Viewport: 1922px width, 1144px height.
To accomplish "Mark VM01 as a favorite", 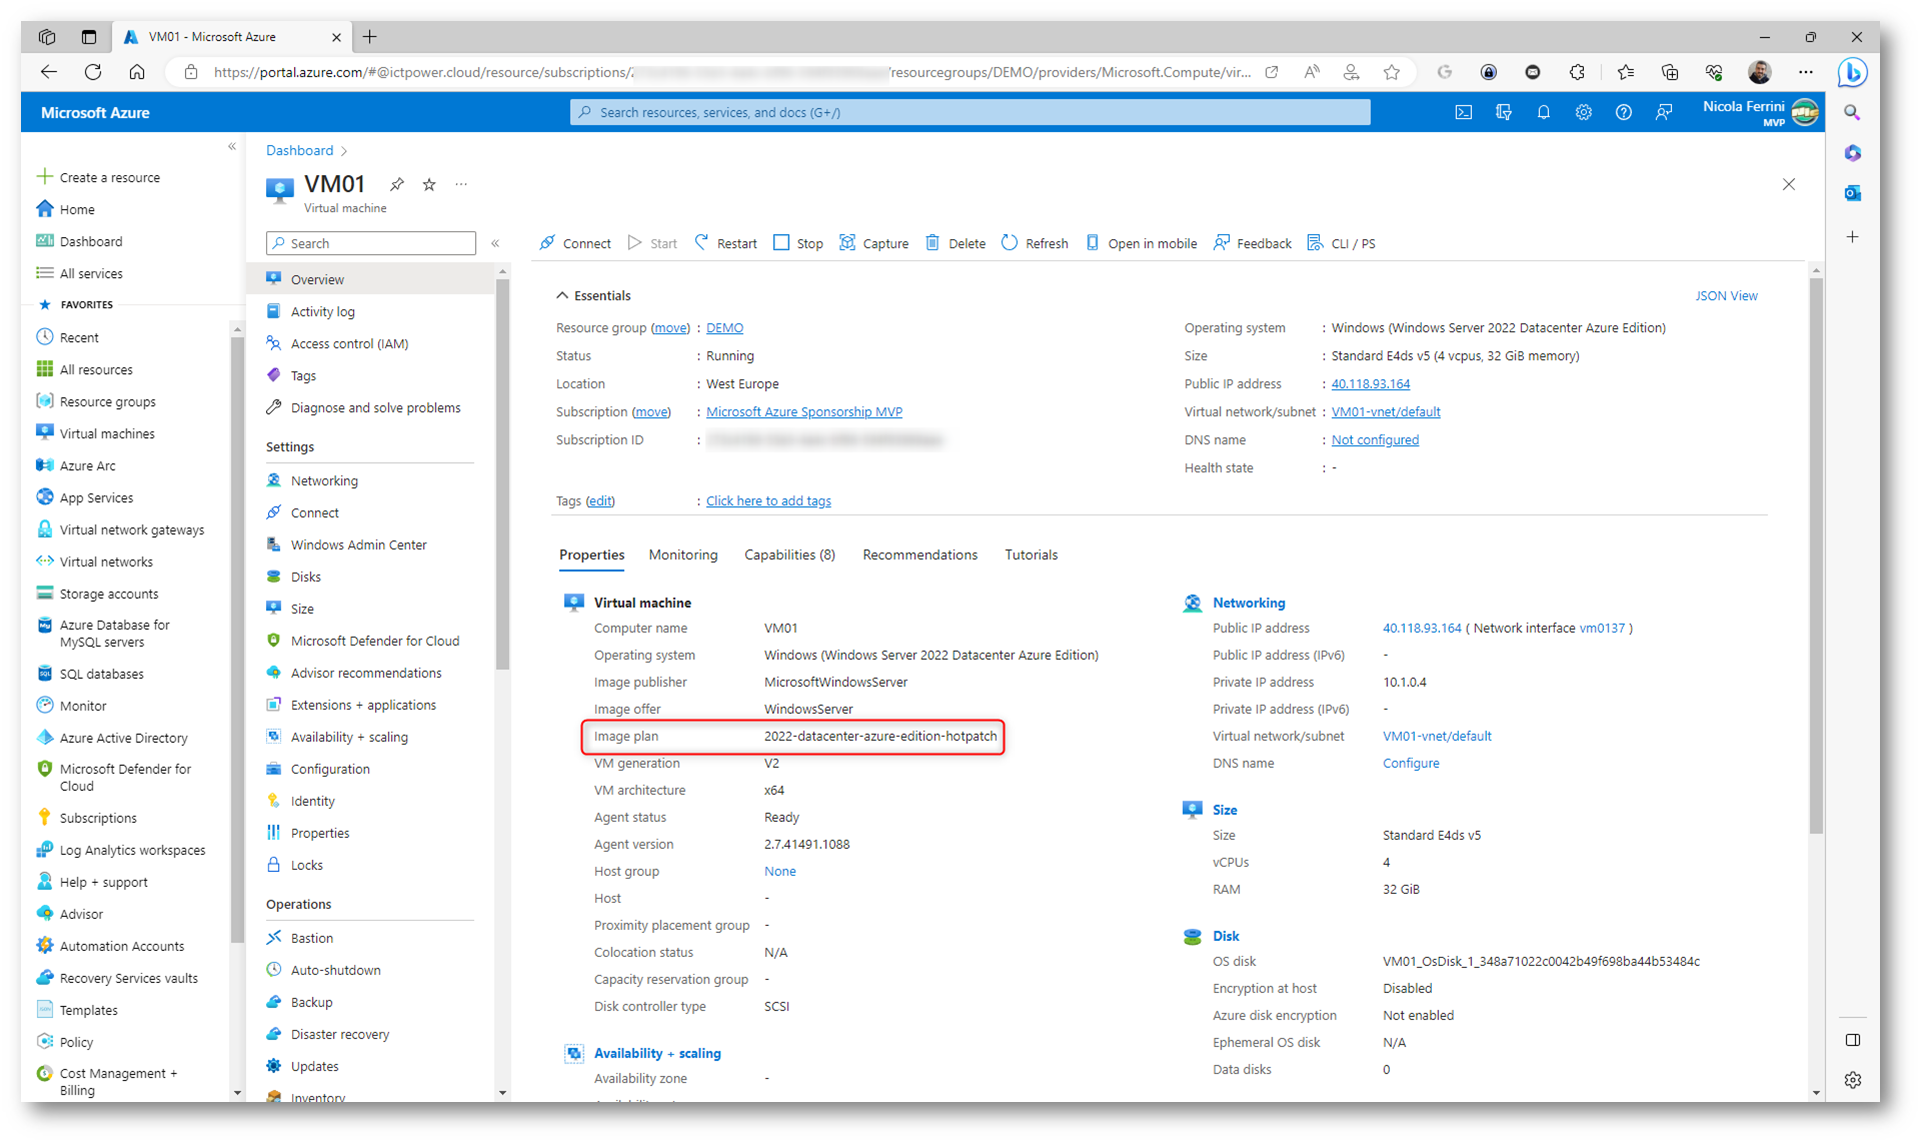I will click(429, 184).
